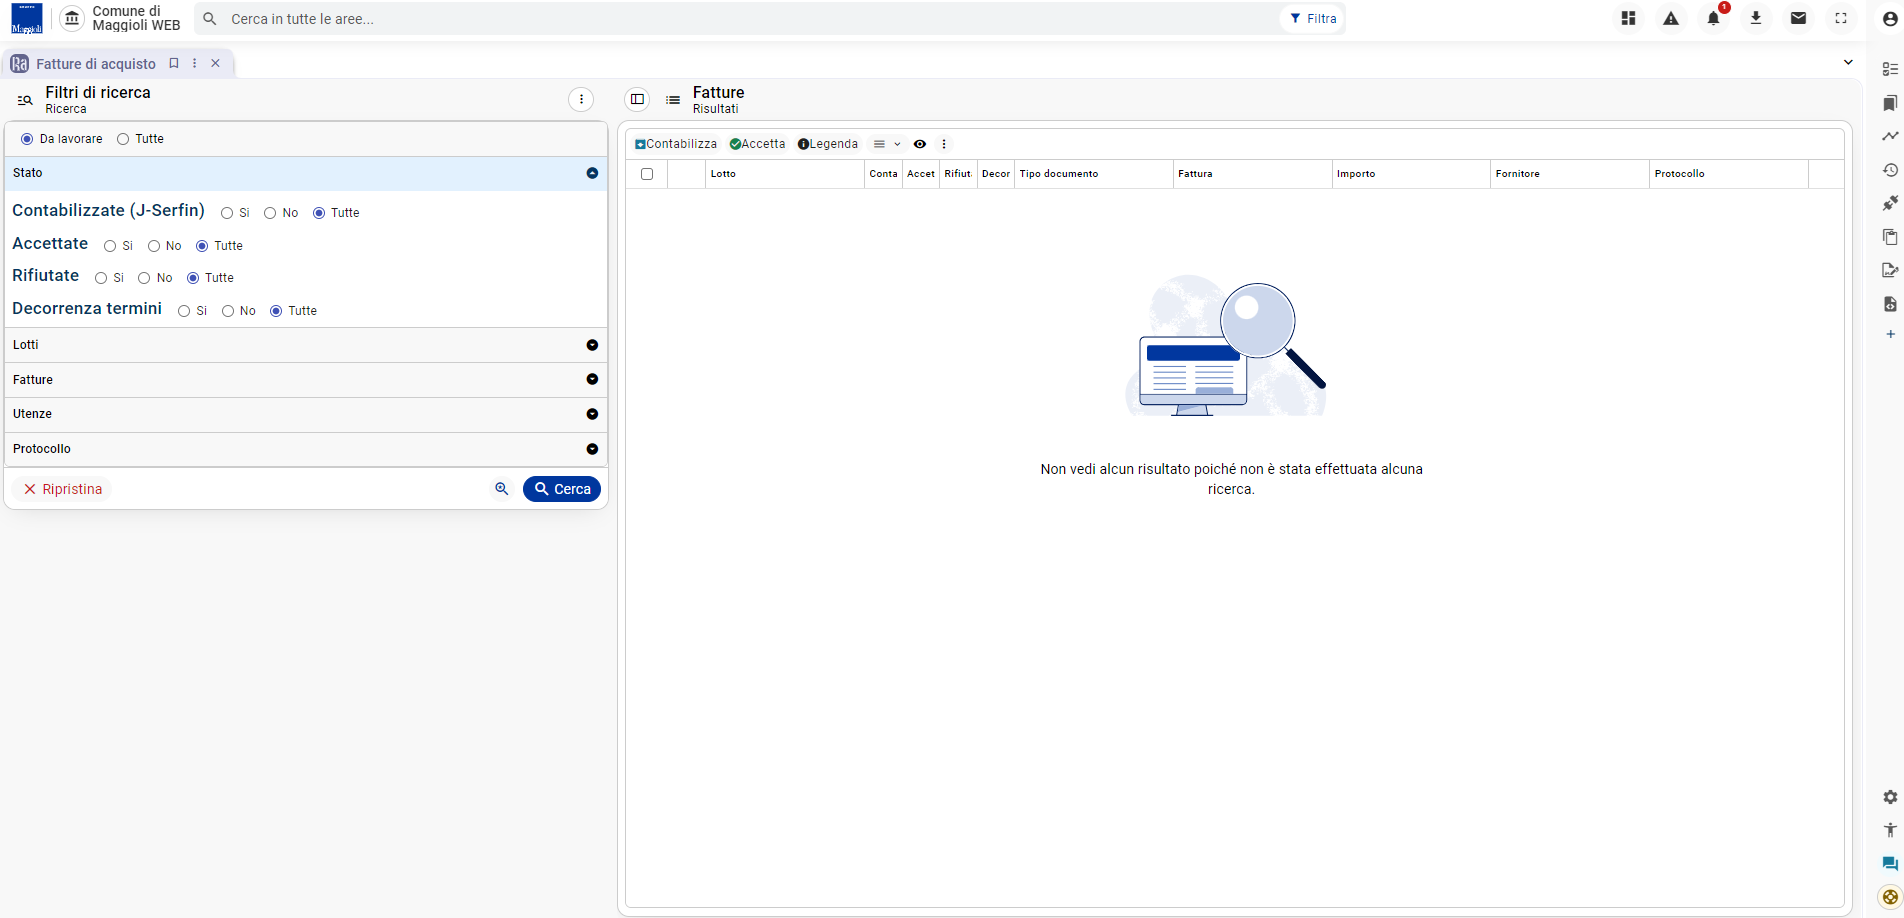Open Fatture di acquisto tab options menu
Viewport: 1904px width, 918px height.
click(195, 63)
